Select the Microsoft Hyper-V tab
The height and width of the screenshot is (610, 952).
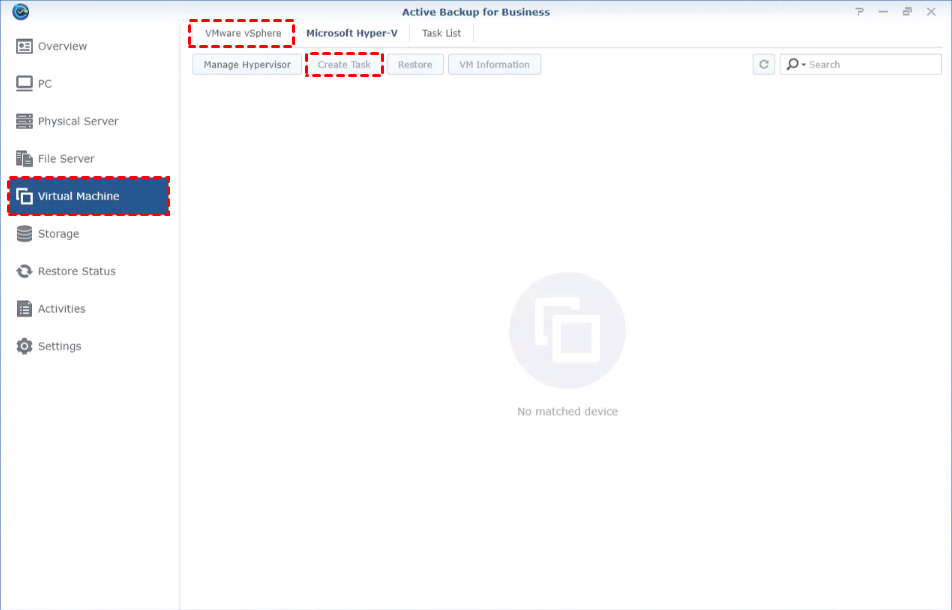(x=352, y=33)
